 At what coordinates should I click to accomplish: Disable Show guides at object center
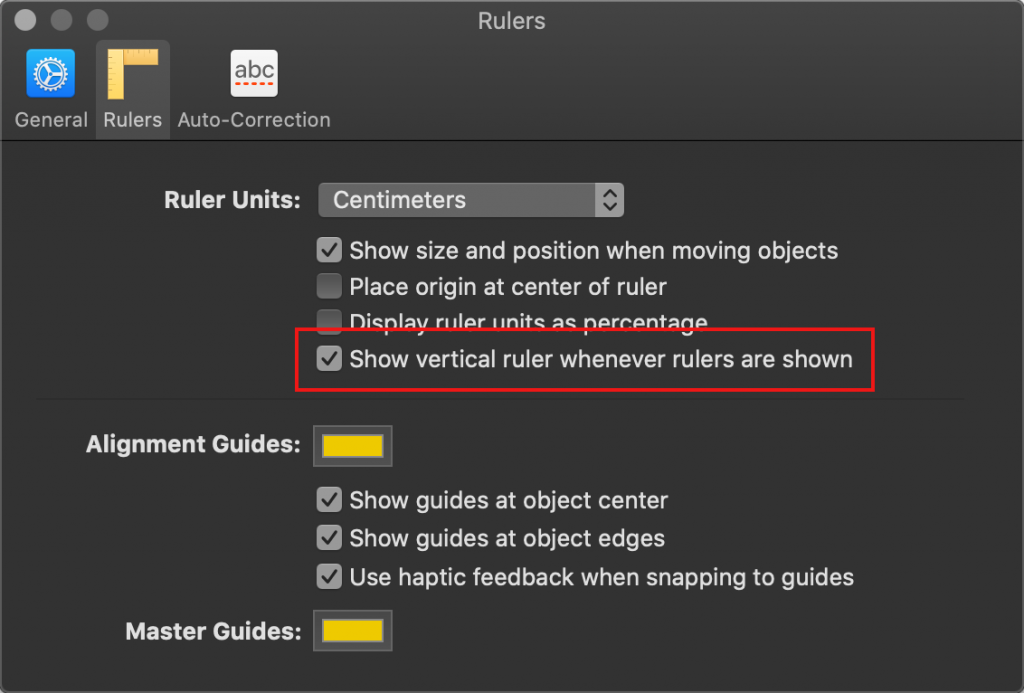tap(329, 500)
